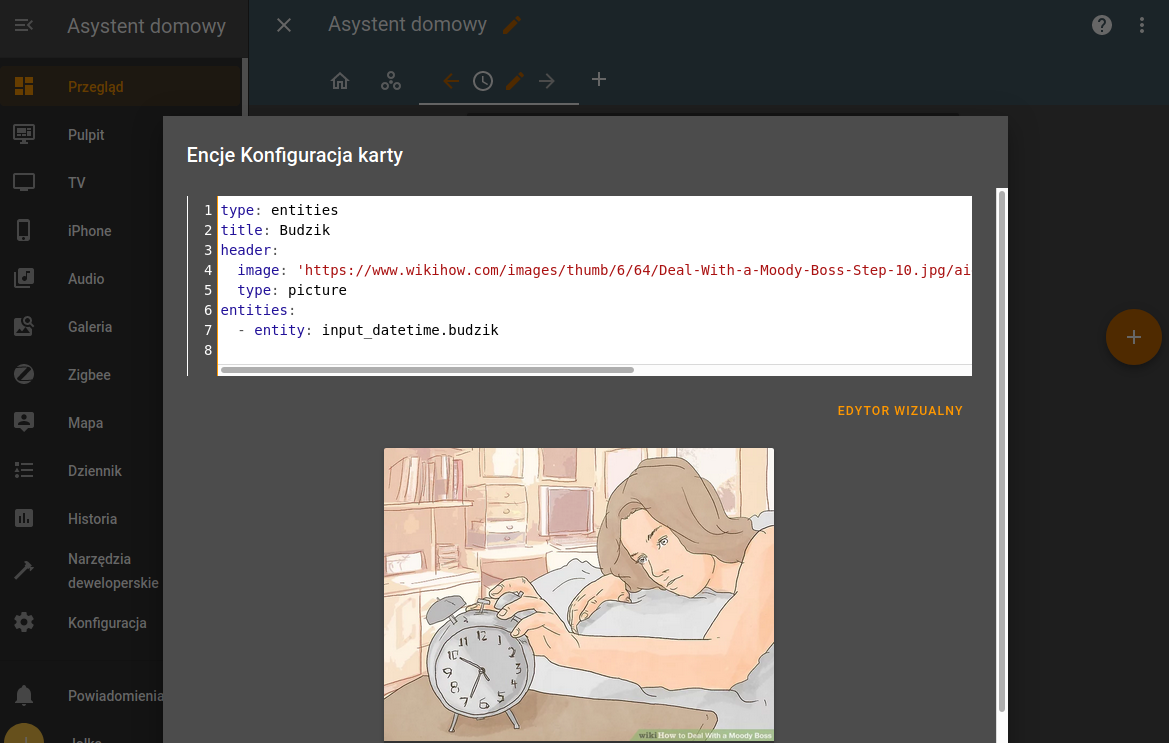Screen dimensions: 1169x743
Task: Collapse the sidebar with the menu icon
Action: coord(24,25)
